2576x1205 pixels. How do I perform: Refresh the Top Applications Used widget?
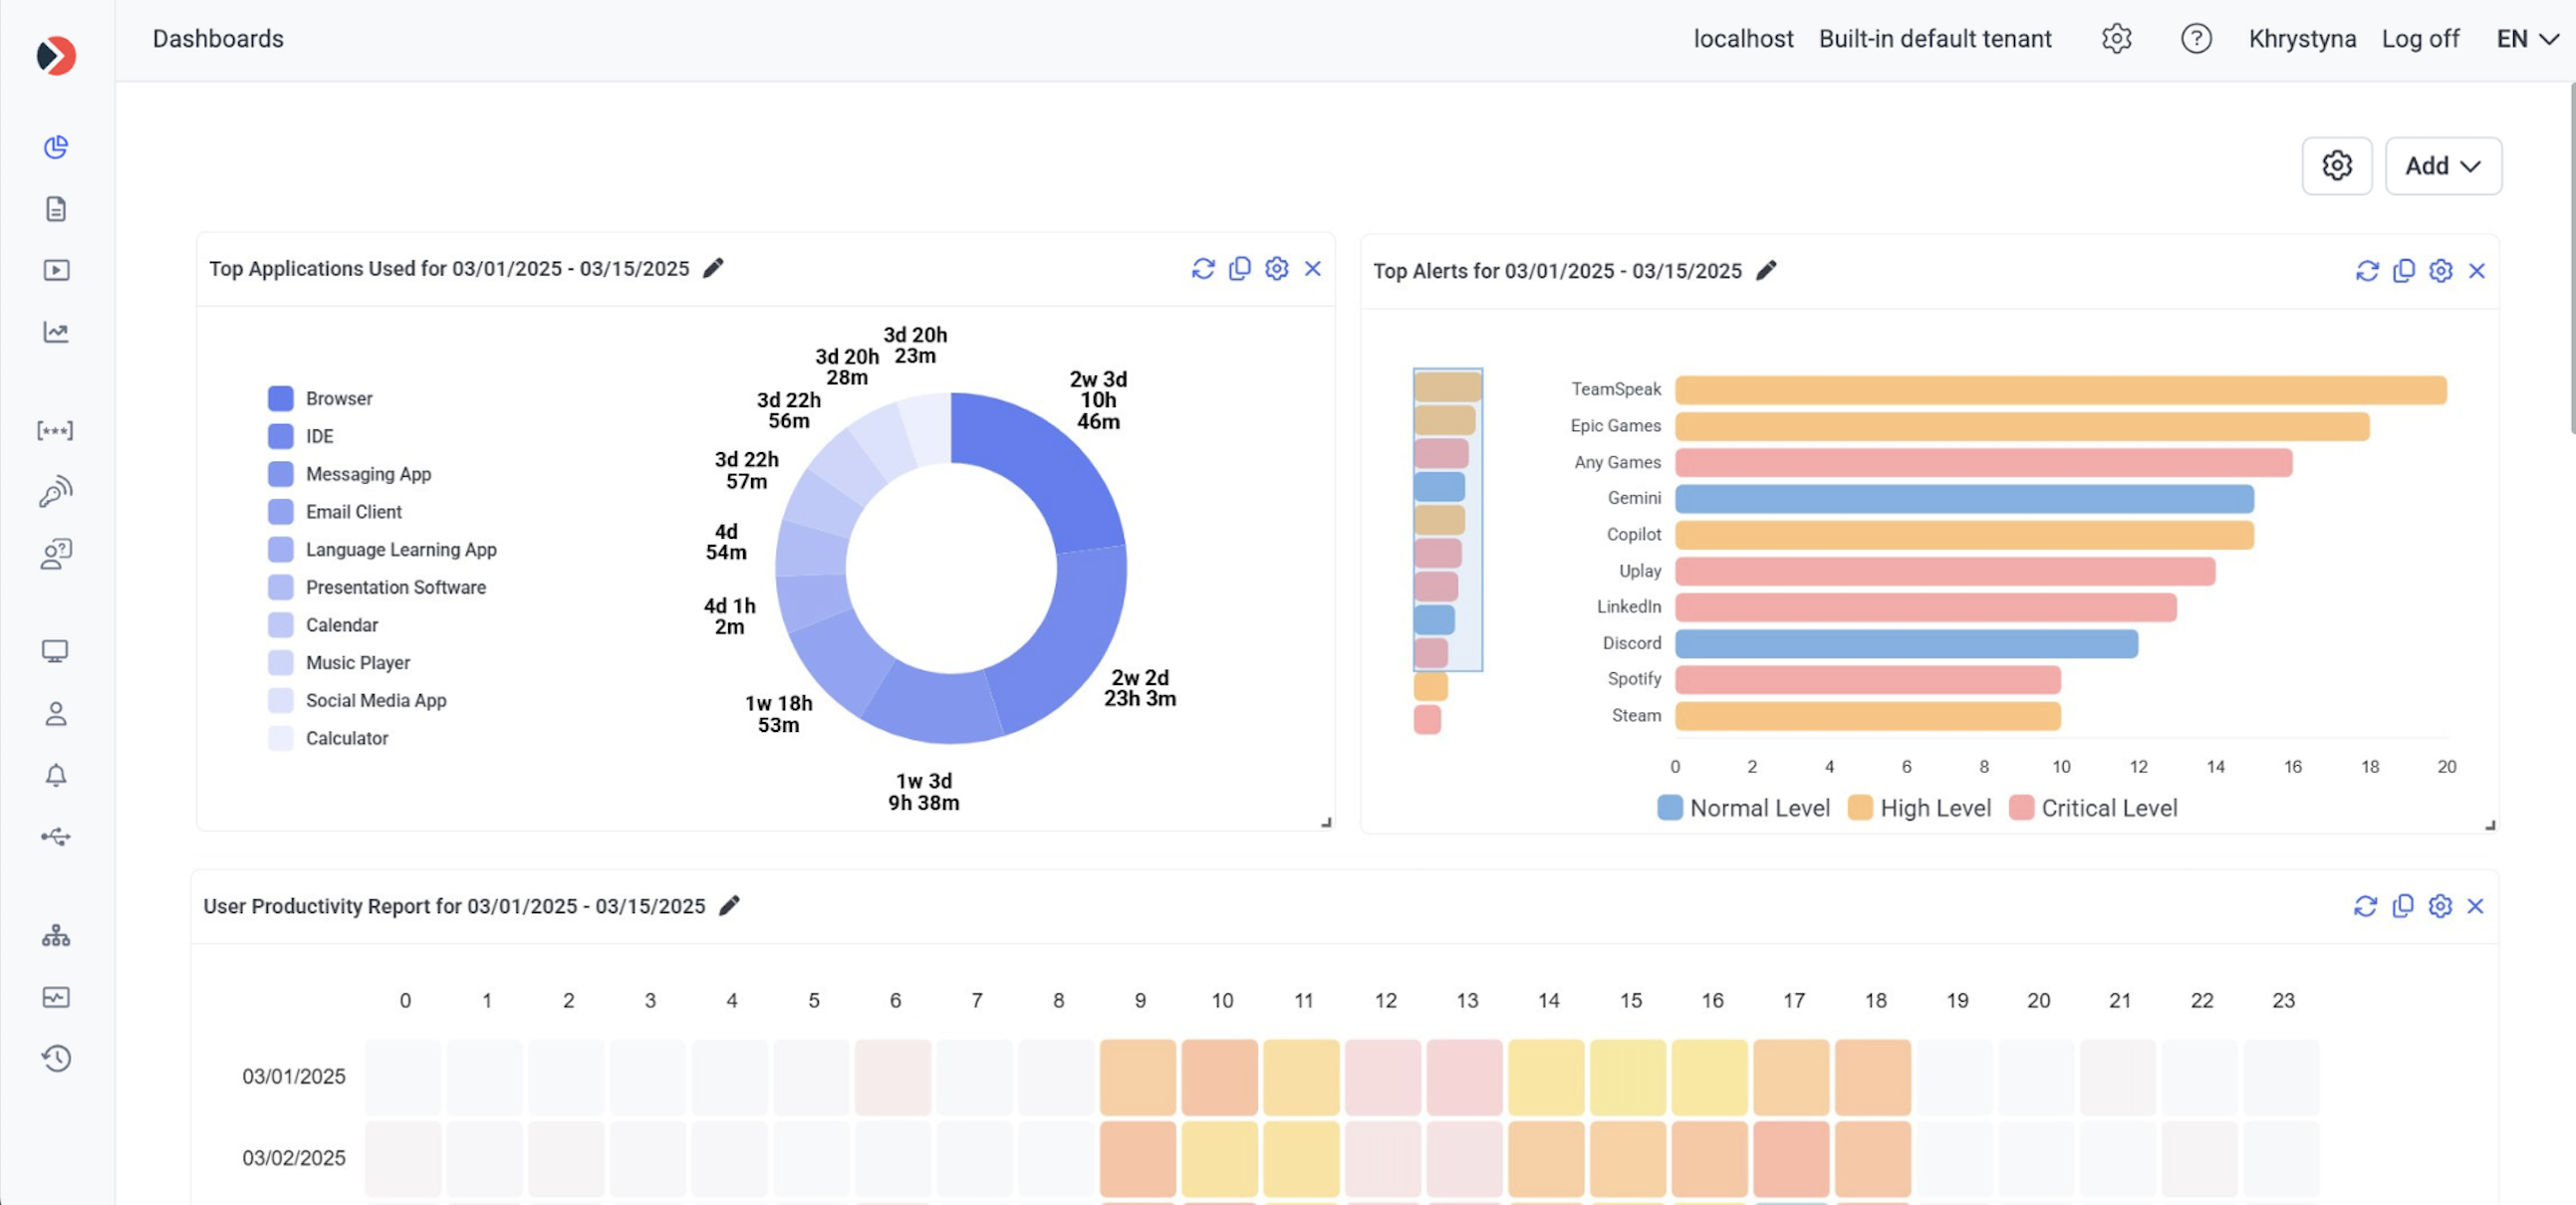pyautogui.click(x=1202, y=269)
